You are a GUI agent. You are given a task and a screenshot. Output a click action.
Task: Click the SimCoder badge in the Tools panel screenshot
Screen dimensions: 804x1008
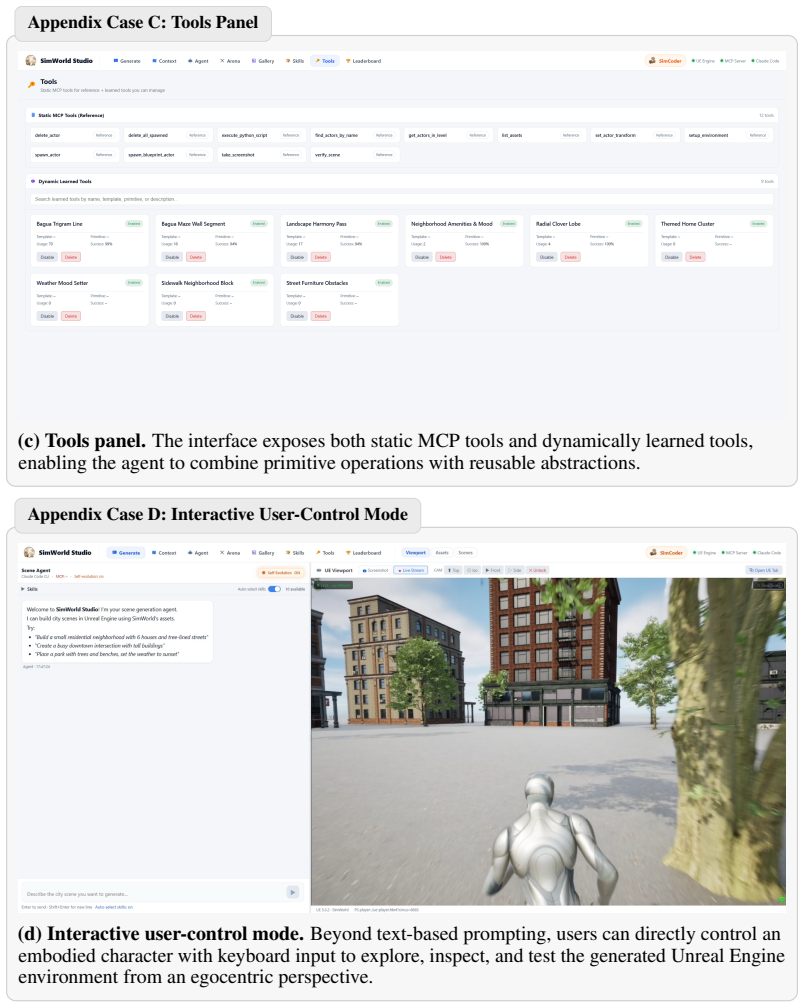[x=665, y=61]
